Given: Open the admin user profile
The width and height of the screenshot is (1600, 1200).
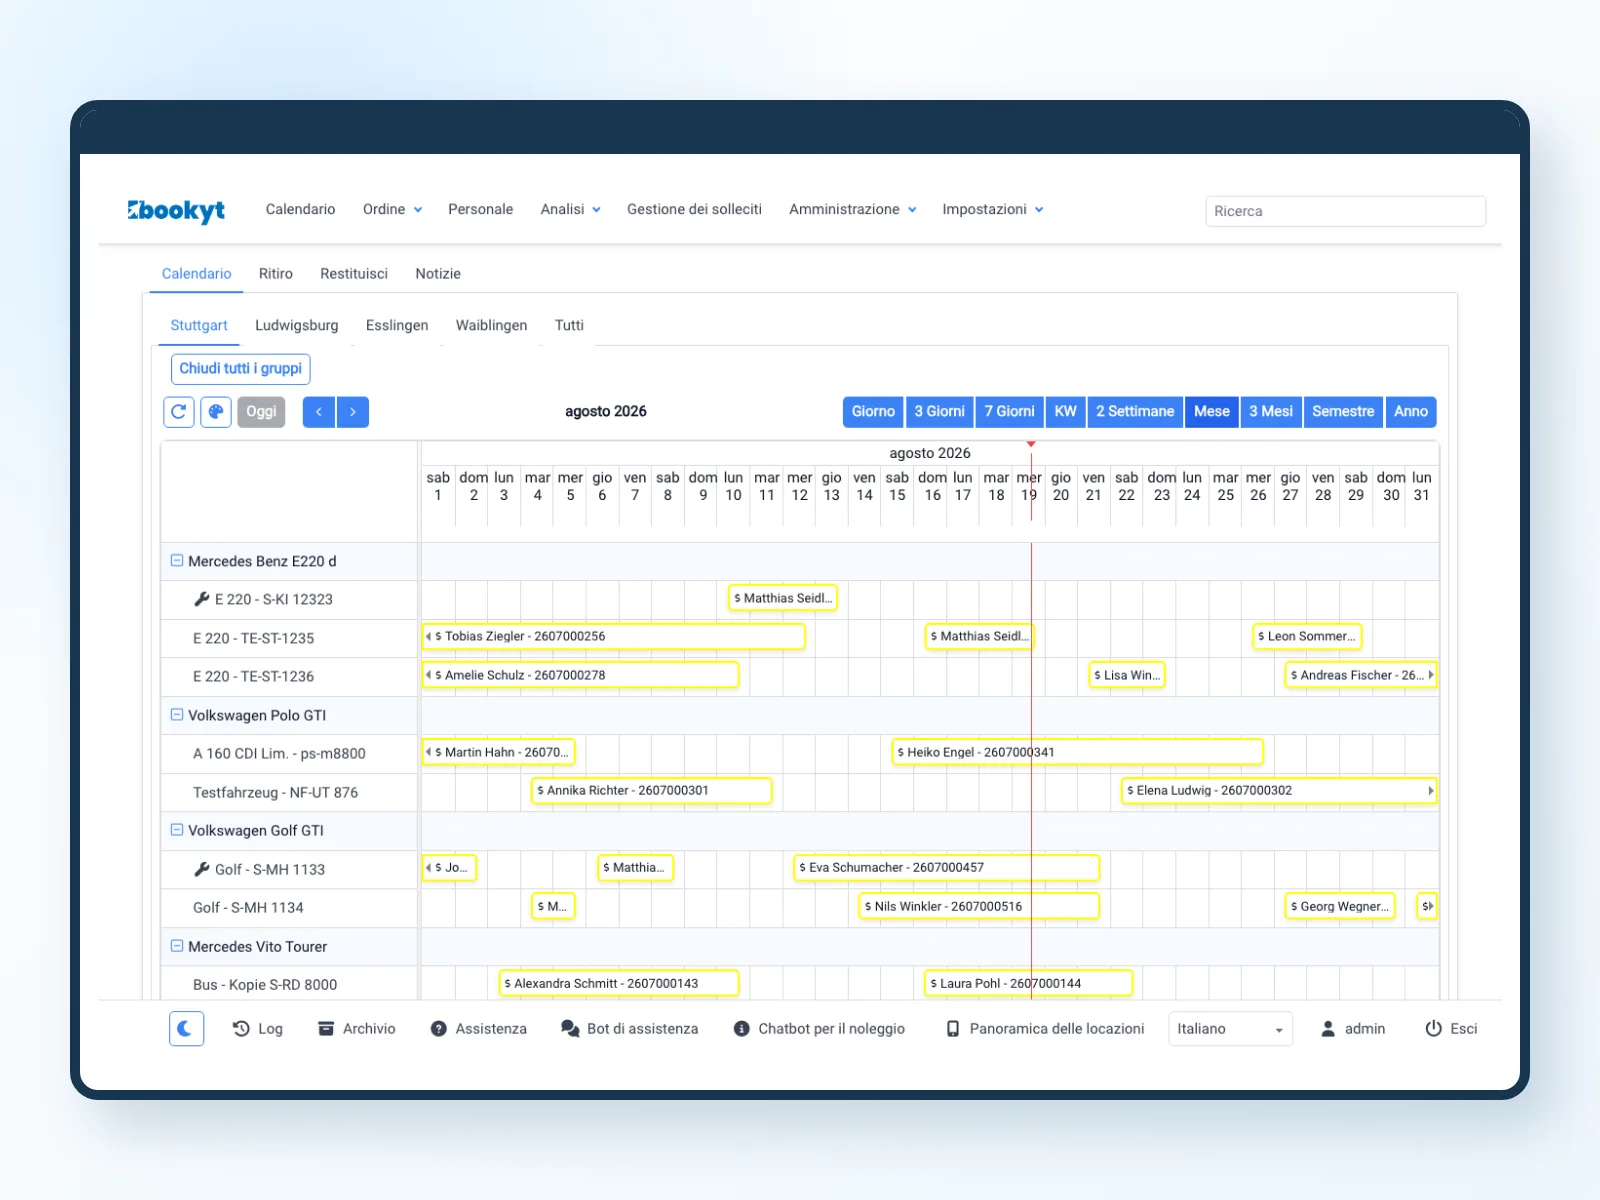Looking at the screenshot, I should (1353, 1028).
